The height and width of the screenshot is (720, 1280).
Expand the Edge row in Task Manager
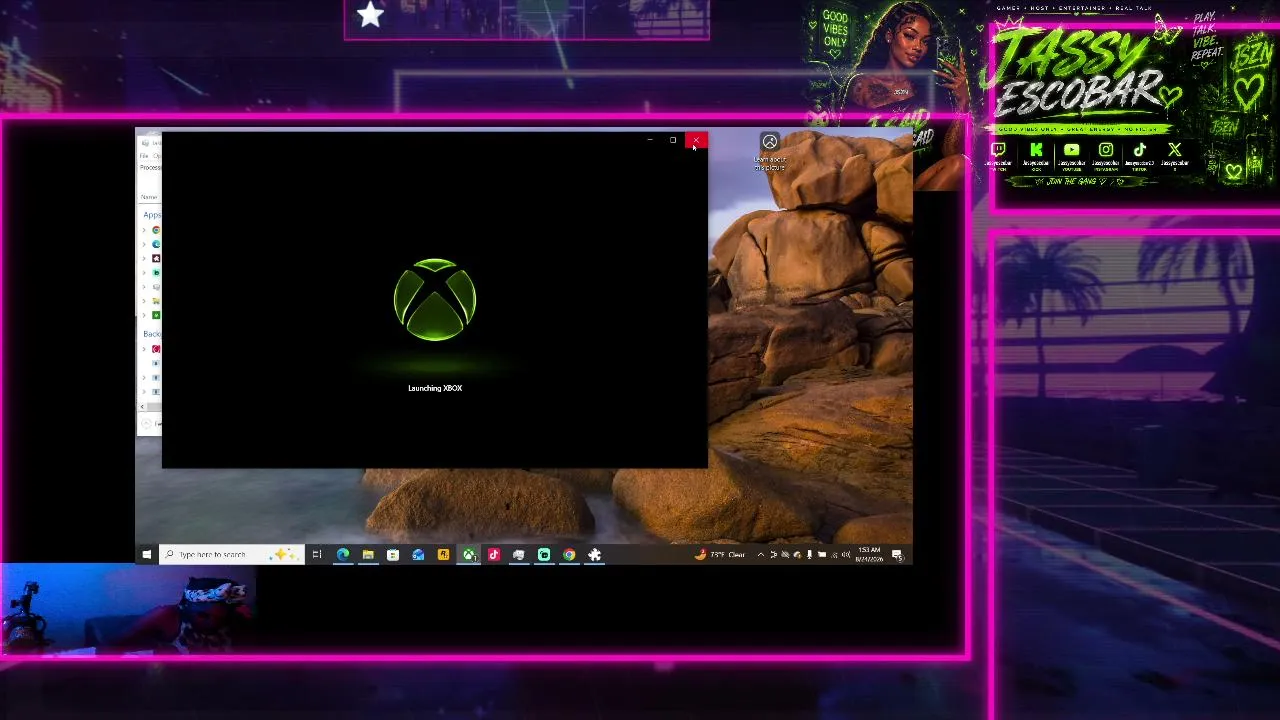point(144,244)
